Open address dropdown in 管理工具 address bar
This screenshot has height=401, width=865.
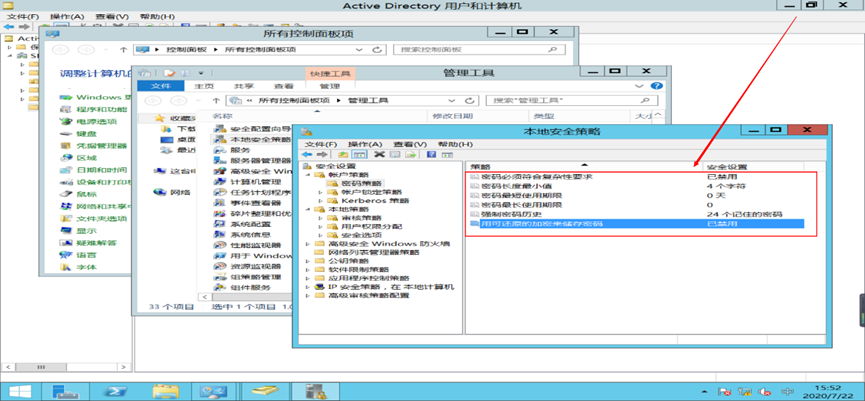[x=451, y=101]
